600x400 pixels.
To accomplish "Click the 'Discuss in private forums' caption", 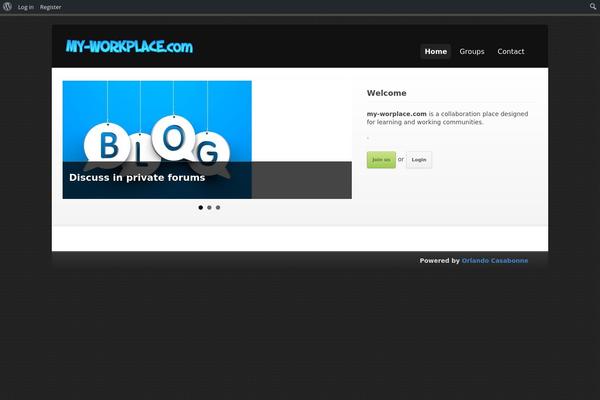I will 137,178.
